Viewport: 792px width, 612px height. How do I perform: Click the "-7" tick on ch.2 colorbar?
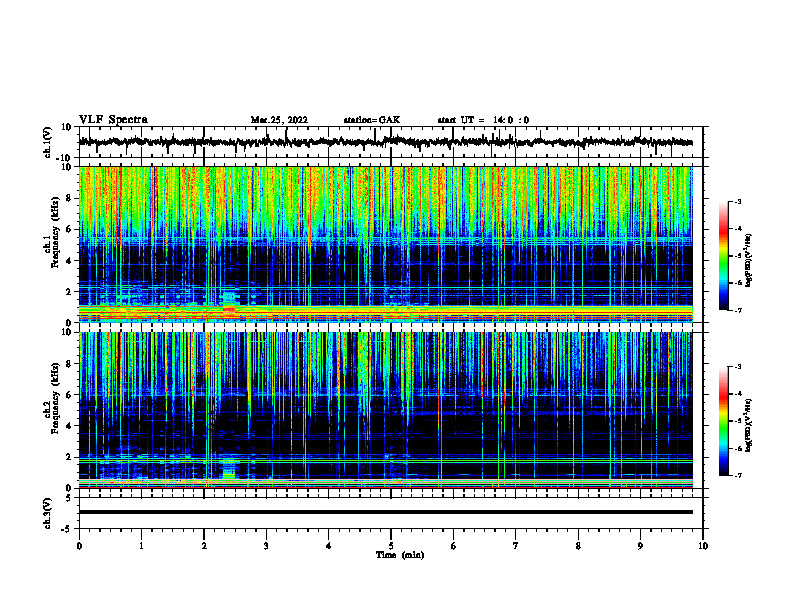737,475
